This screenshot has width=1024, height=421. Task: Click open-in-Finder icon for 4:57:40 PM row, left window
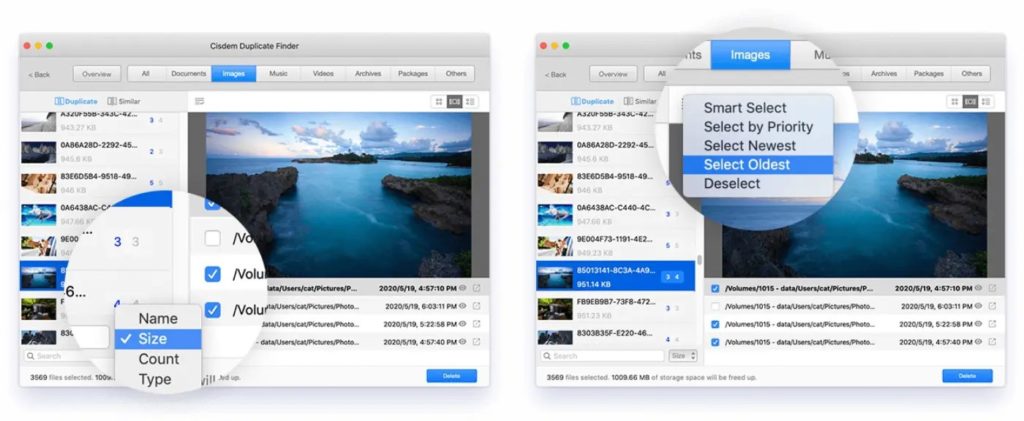point(475,342)
